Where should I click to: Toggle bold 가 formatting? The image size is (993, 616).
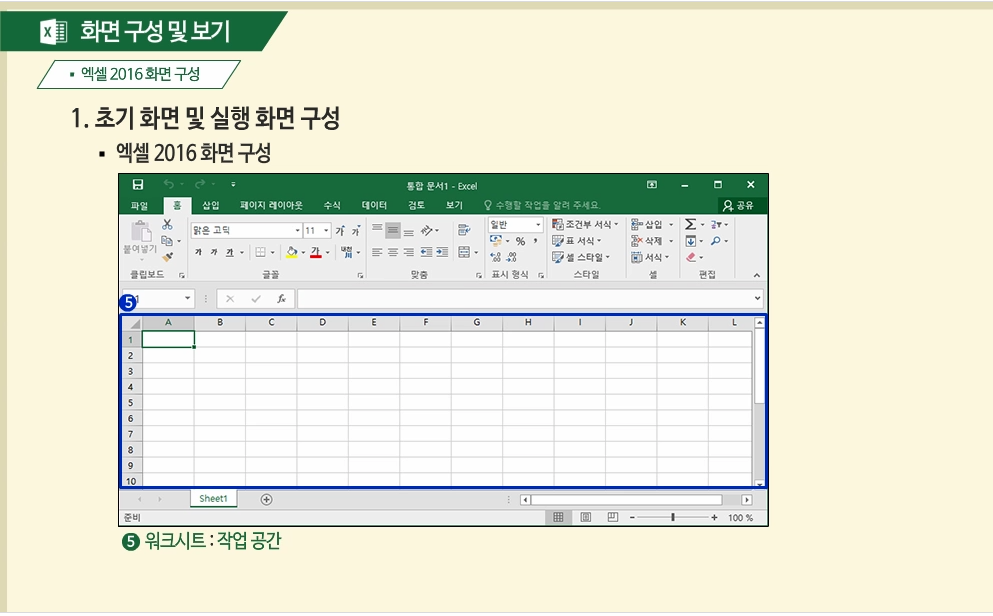(x=198, y=252)
